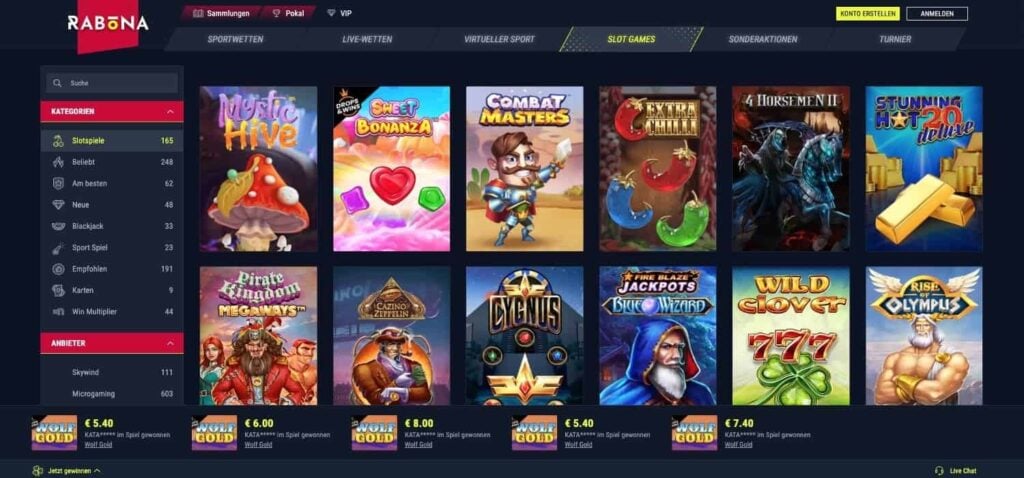Open the Blackjack category icon
This screenshot has width=1024, height=478.
click(x=58, y=226)
